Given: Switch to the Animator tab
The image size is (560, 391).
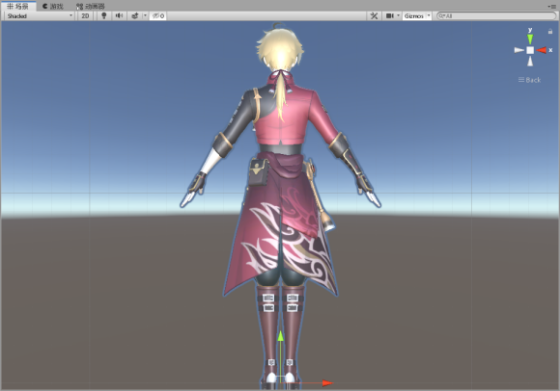Looking at the screenshot, I should click(x=91, y=6).
